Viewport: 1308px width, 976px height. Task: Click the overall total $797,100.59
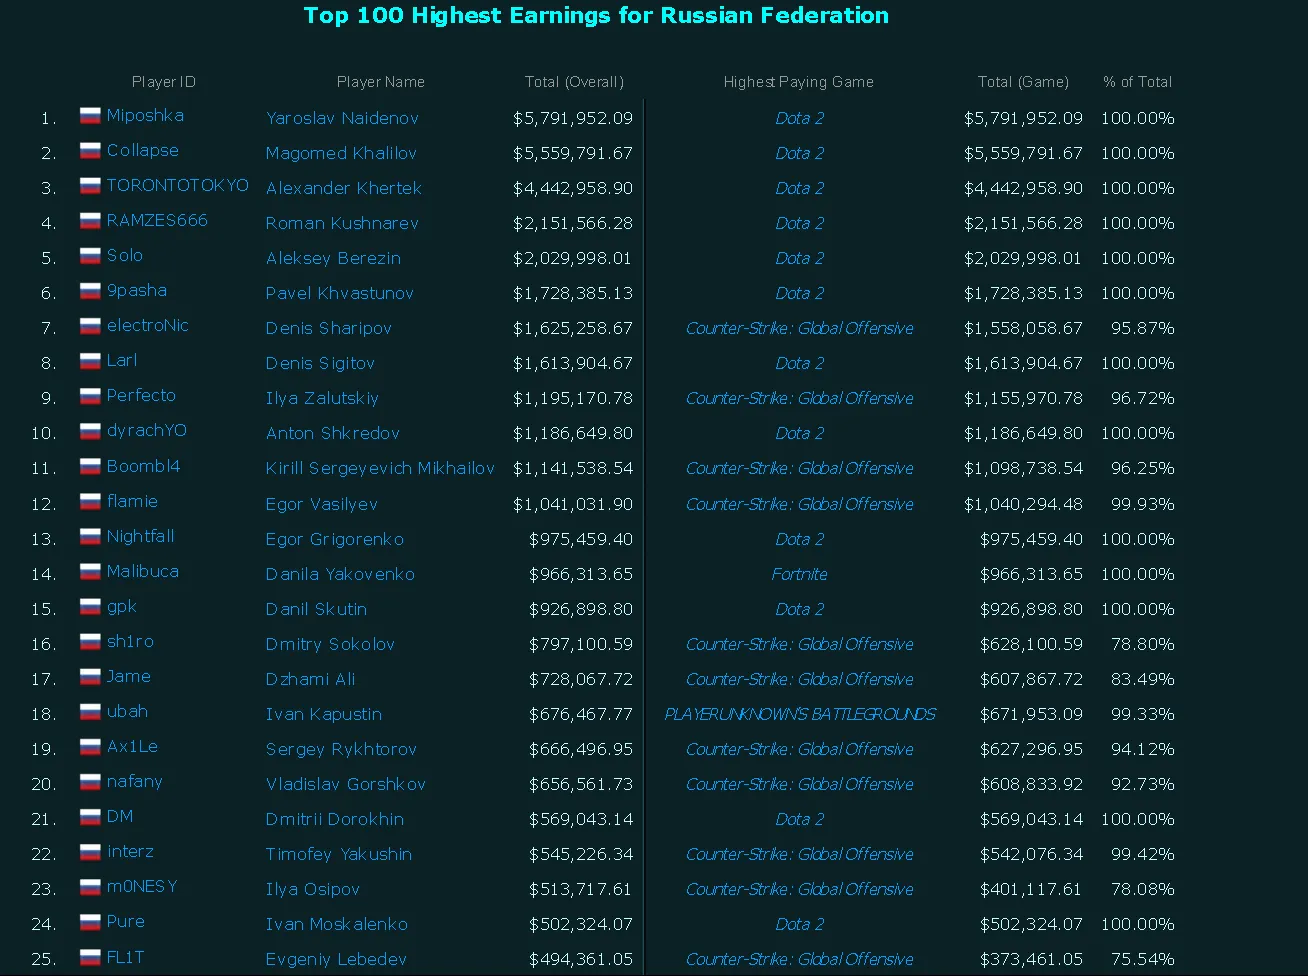[581, 645]
